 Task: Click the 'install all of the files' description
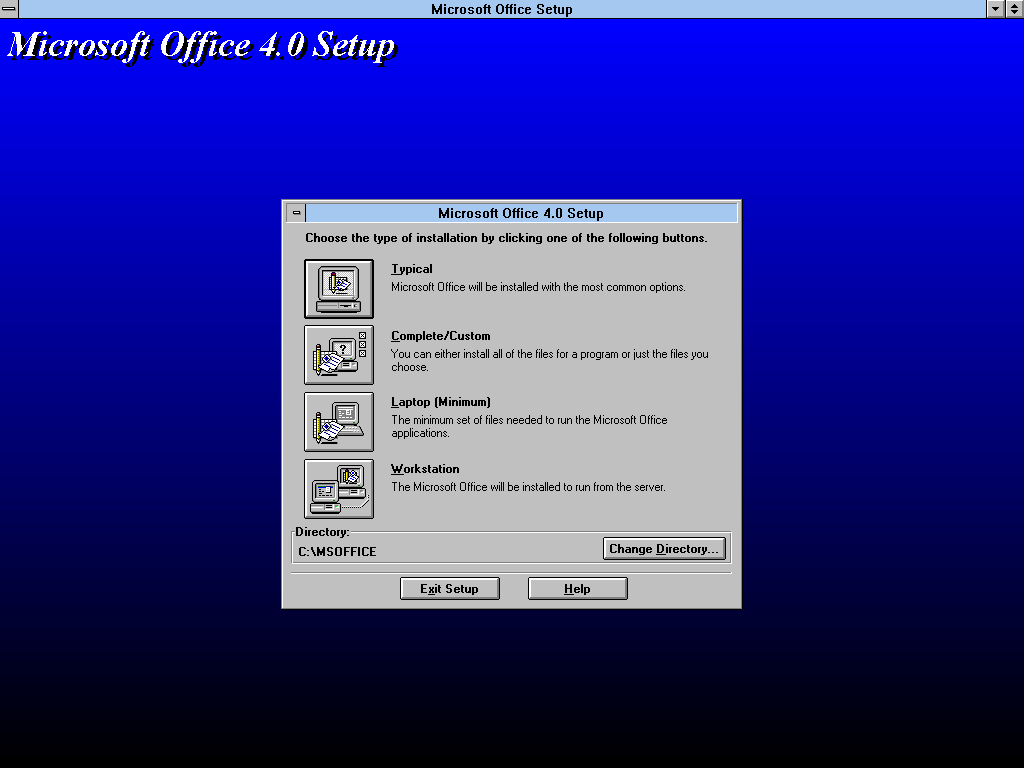pyautogui.click(x=550, y=360)
